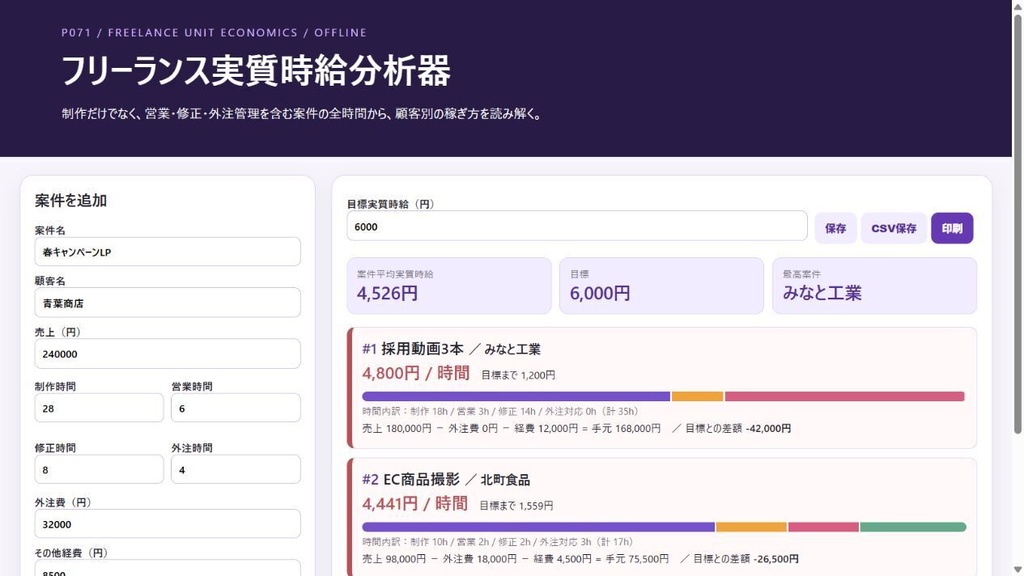Focus the 案件名 input field
Viewport: 1024px width, 576px height.
coord(167,251)
